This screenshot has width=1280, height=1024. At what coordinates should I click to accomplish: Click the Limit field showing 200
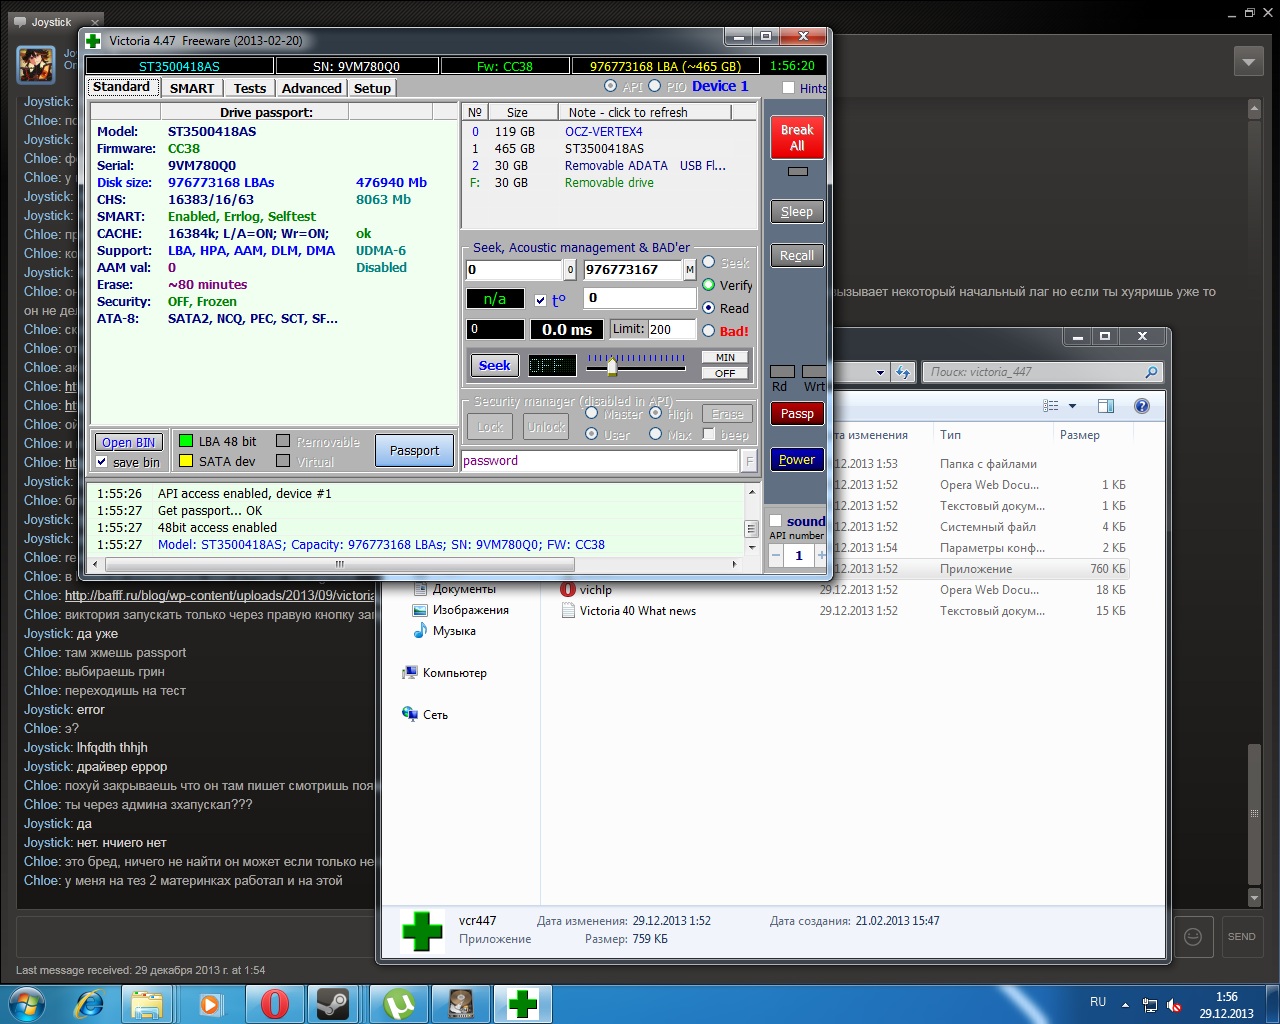[671, 329]
